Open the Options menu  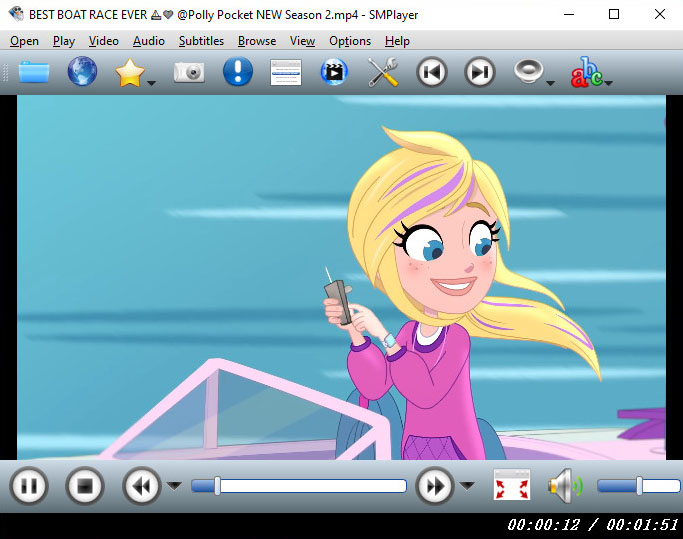pyautogui.click(x=350, y=41)
